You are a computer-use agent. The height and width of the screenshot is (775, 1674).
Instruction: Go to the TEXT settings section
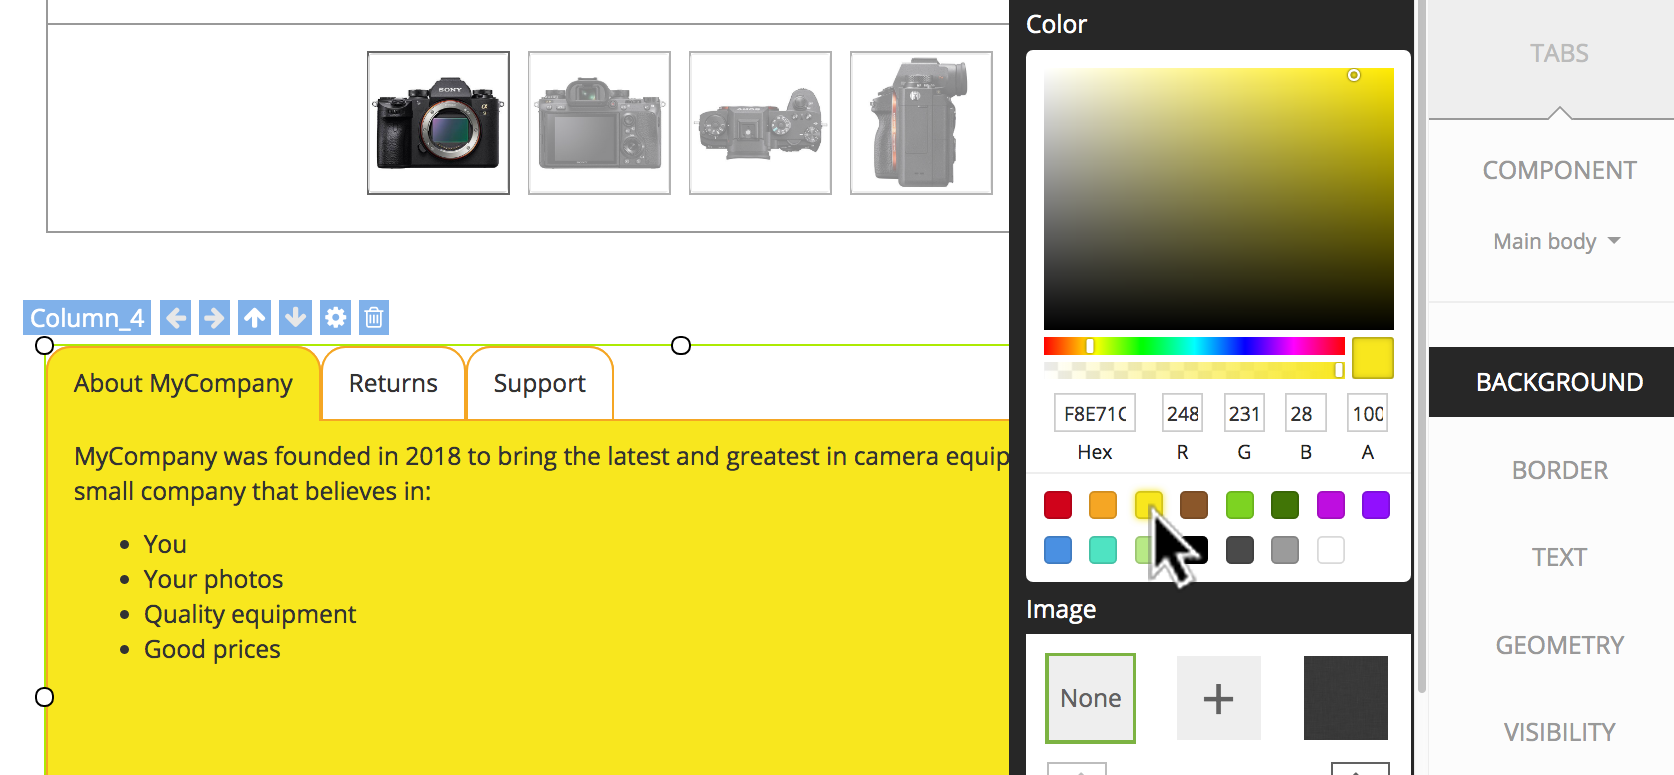pyautogui.click(x=1559, y=557)
